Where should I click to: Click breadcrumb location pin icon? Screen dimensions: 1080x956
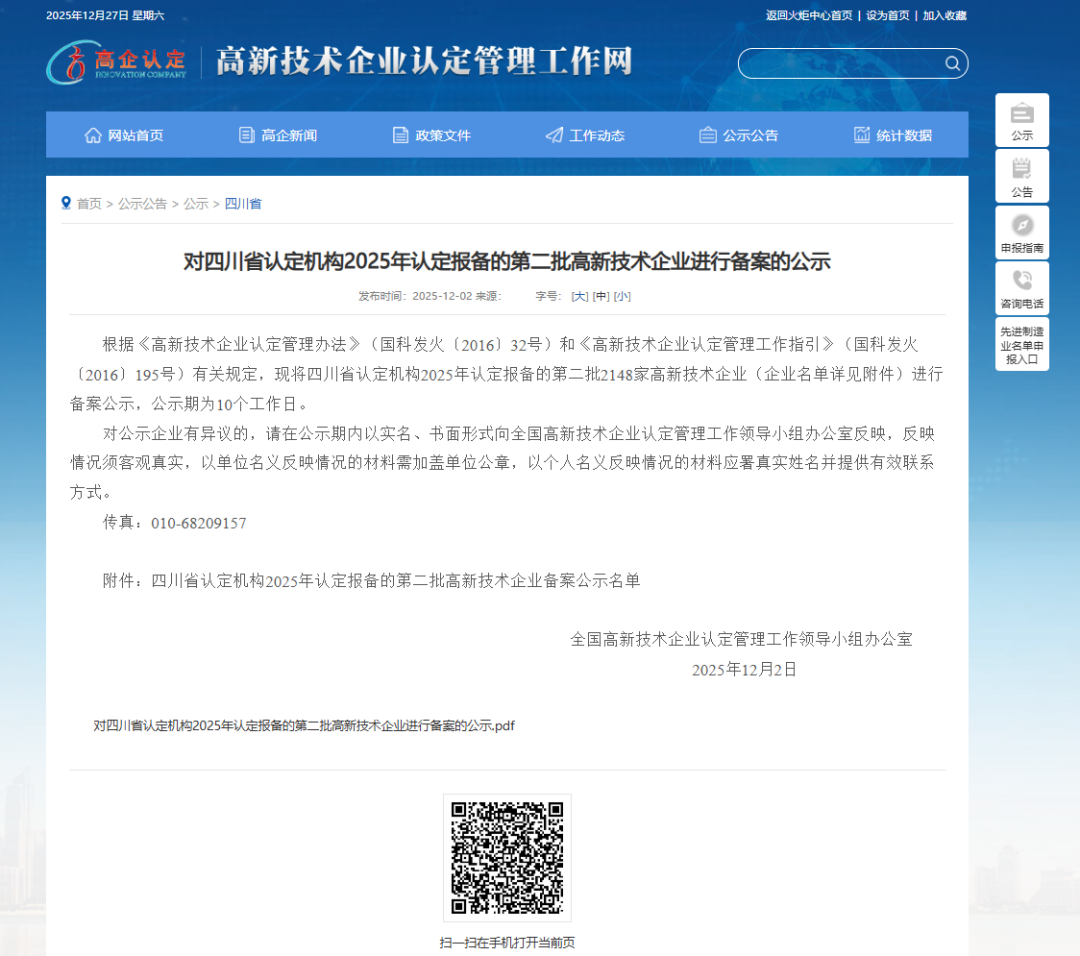click(x=66, y=203)
